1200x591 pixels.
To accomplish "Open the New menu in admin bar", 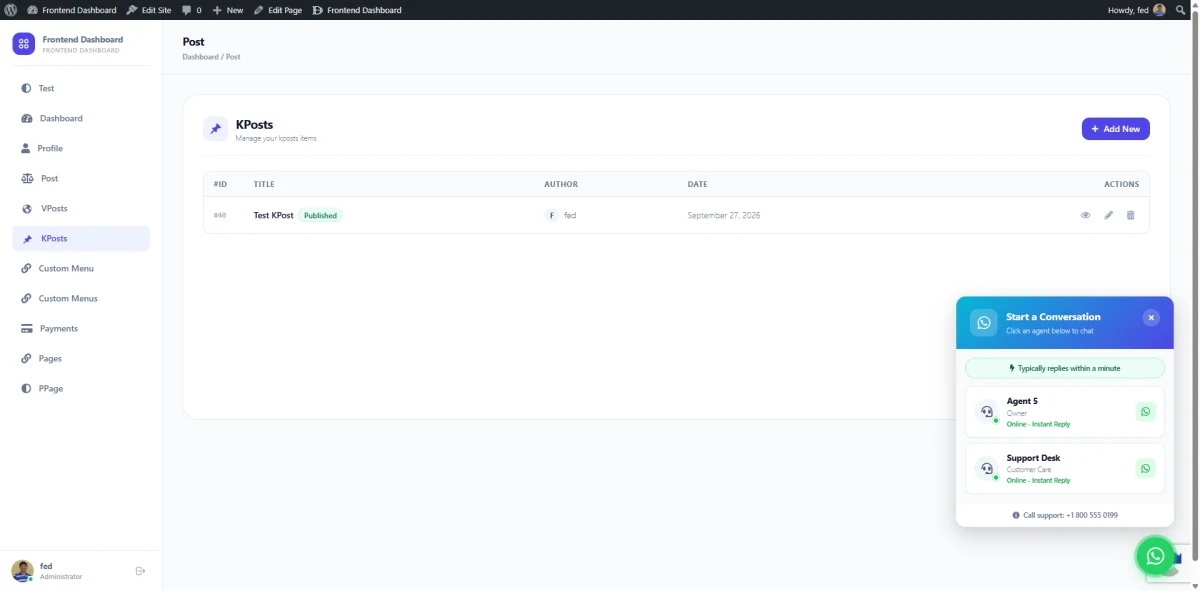I will [x=228, y=10].
